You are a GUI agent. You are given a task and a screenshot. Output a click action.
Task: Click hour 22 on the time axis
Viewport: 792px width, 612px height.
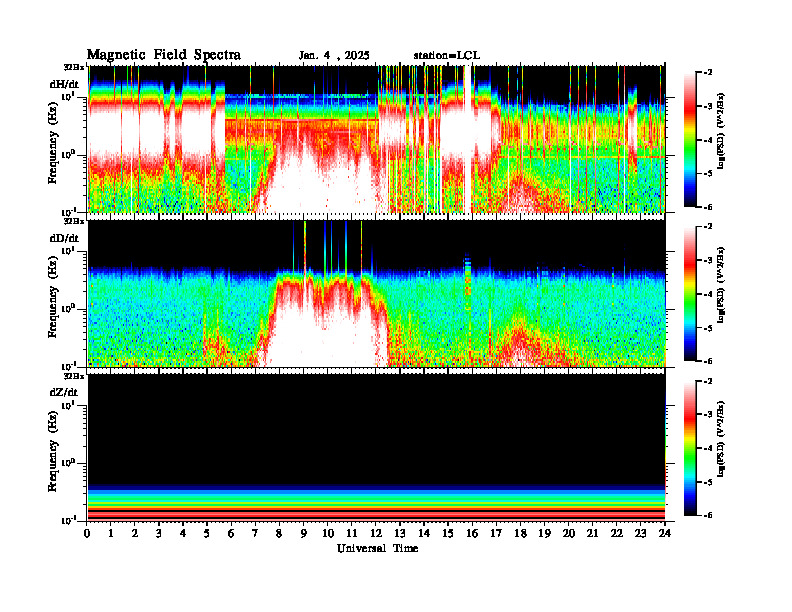tap(617, 533)
